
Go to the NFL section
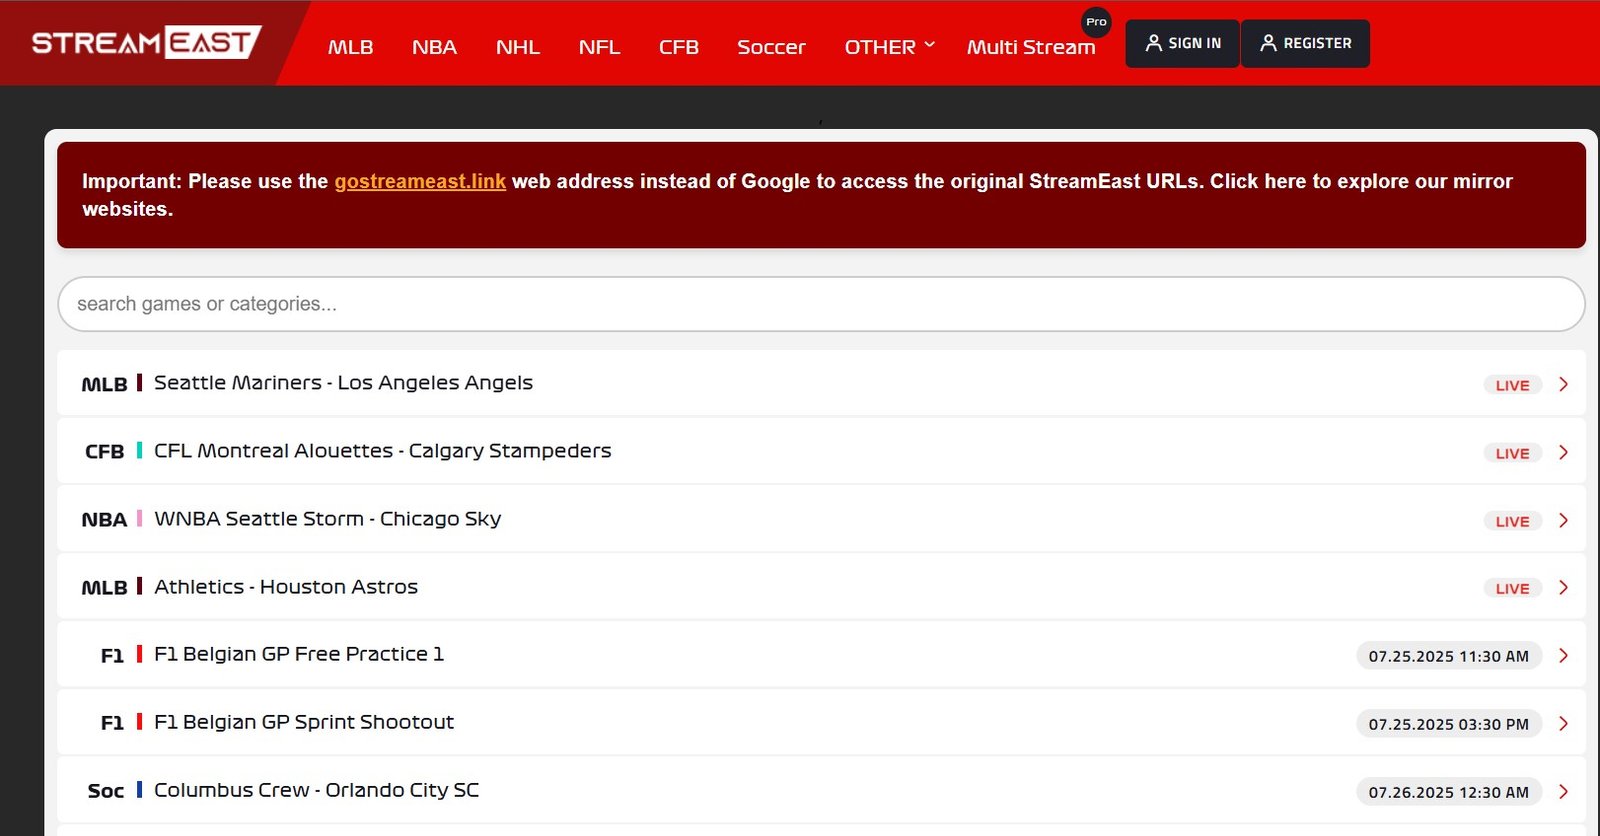[x=599, y=47]
